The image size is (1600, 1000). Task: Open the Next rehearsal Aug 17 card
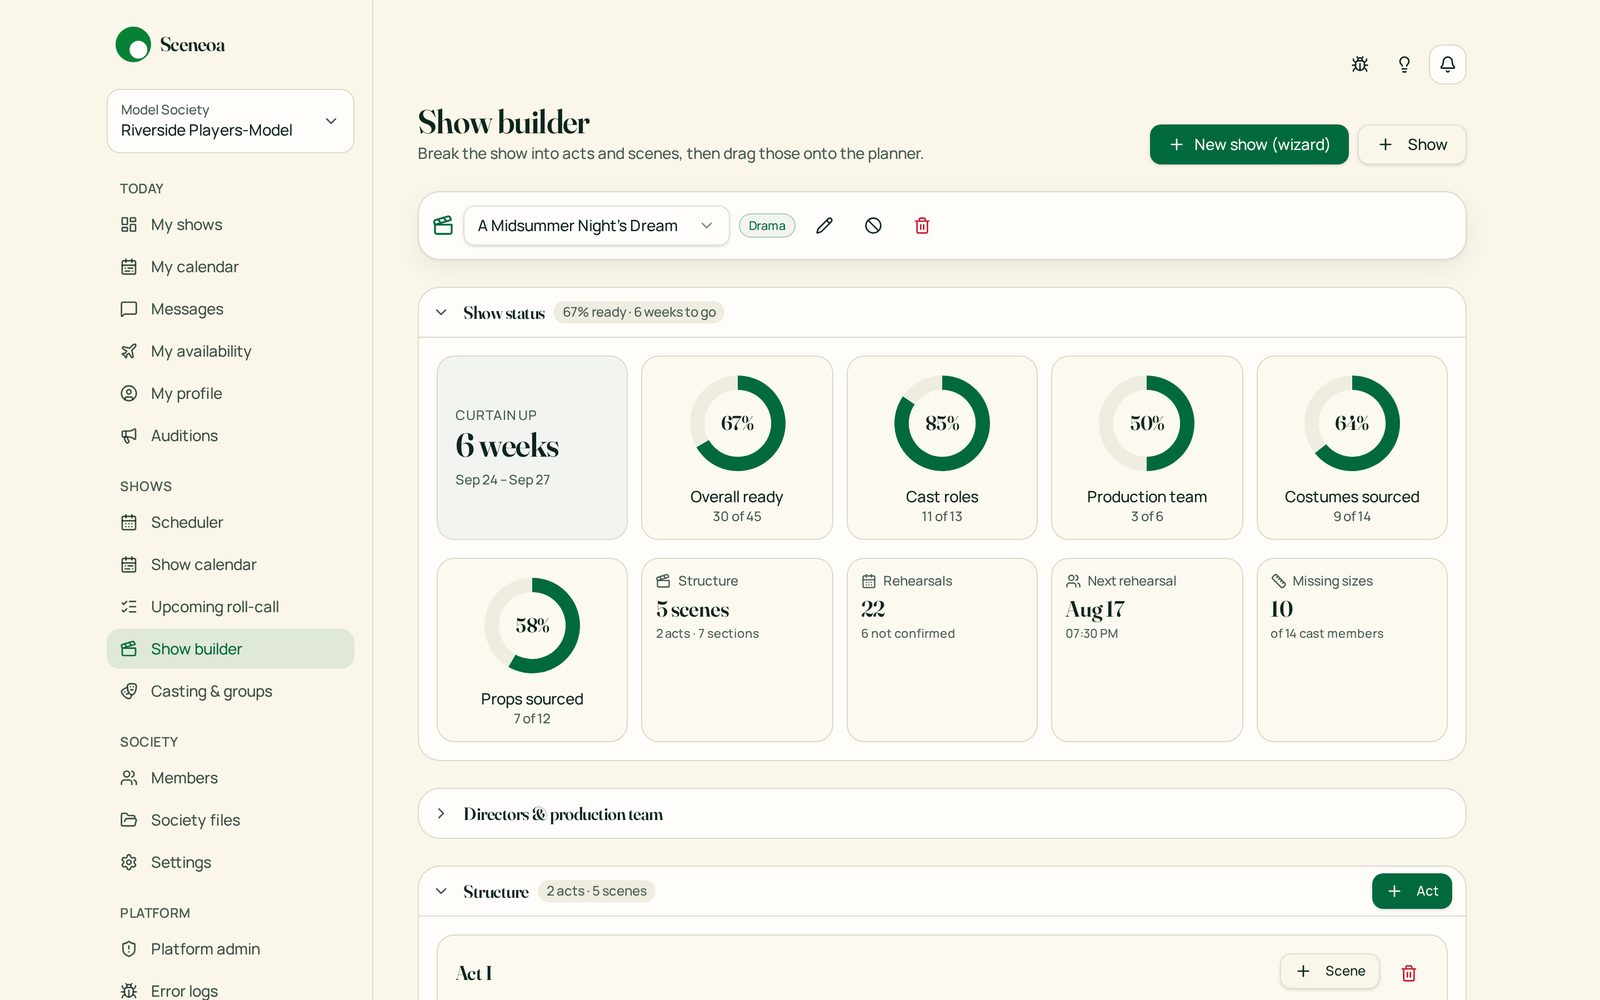[1147, 650]
